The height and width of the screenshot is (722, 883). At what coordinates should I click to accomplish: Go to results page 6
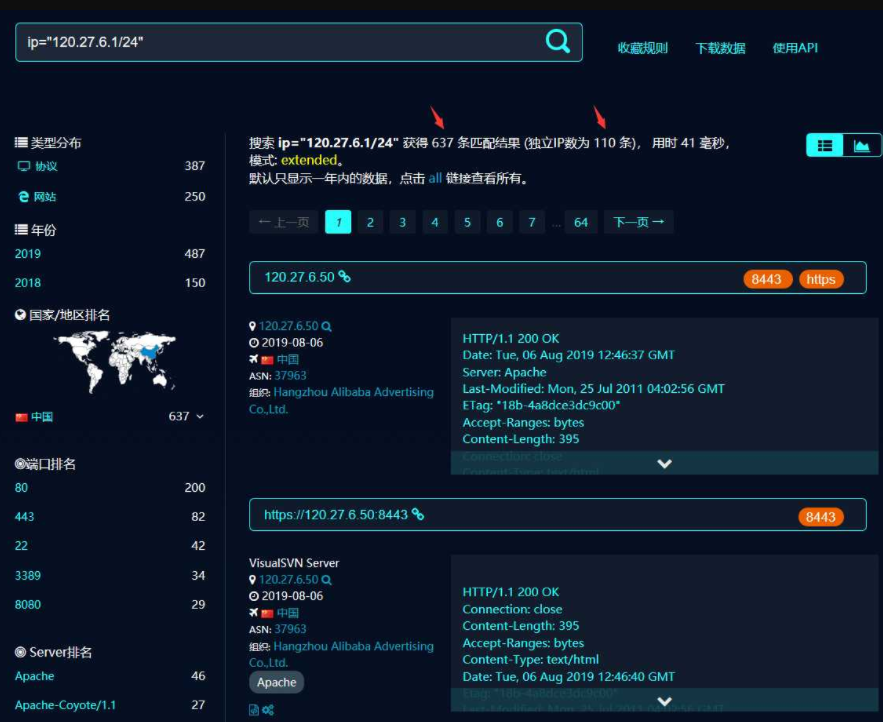tap(500, 222)
